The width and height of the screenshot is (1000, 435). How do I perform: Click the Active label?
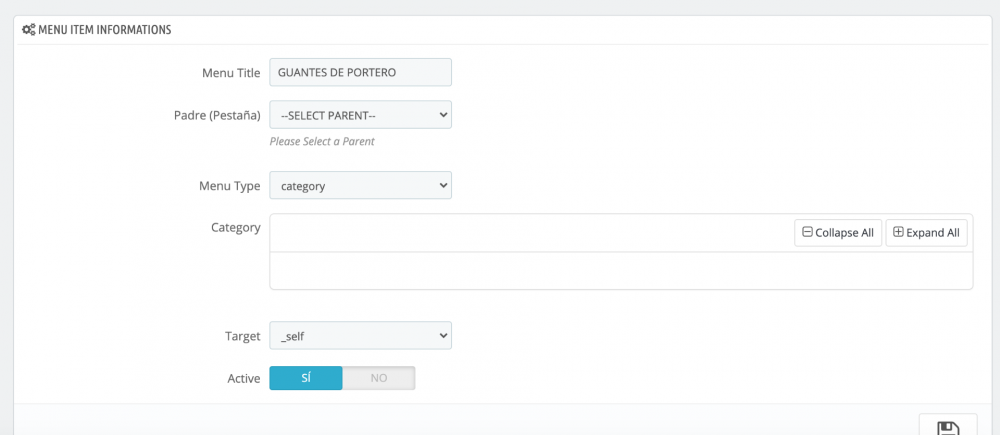pyautogui.click(x=243, y=378)
